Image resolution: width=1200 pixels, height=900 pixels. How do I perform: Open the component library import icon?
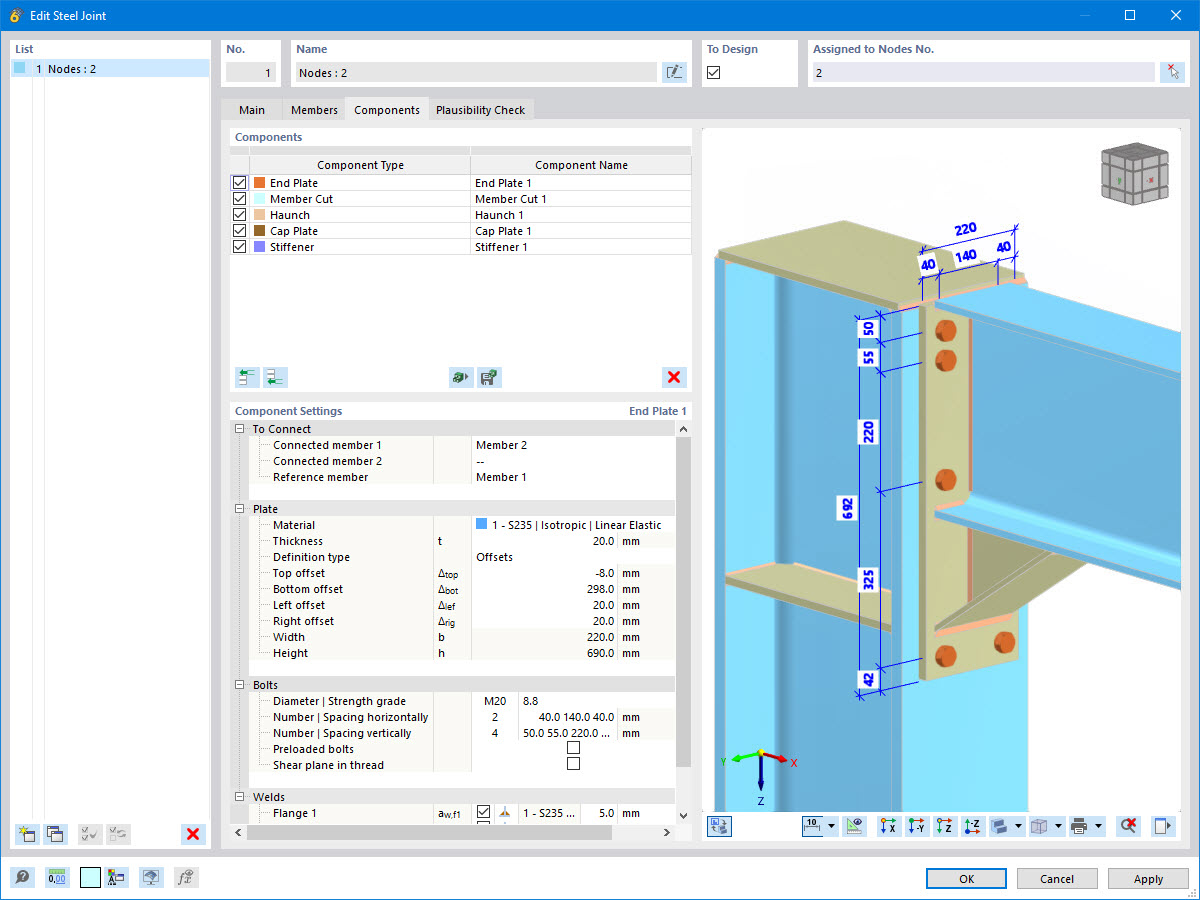click(x=461, y=377)
